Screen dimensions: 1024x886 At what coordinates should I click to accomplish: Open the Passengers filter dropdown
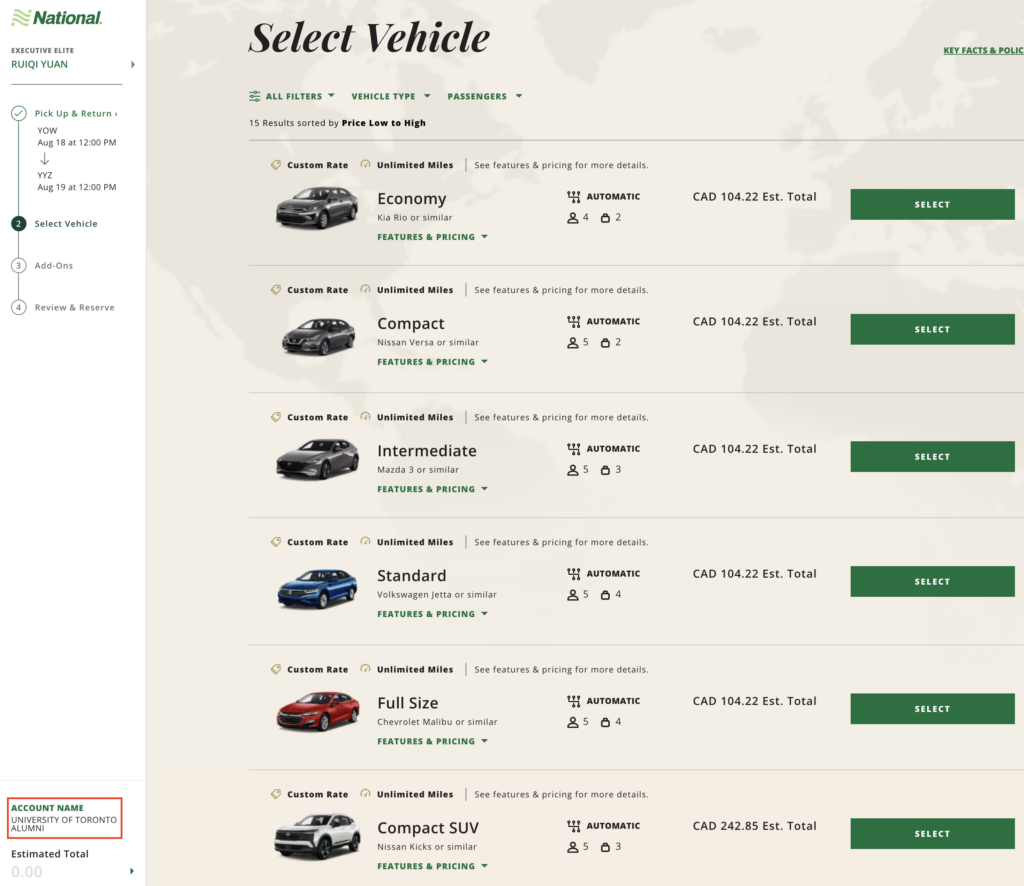pyautogui.click(x=485, y=96)
